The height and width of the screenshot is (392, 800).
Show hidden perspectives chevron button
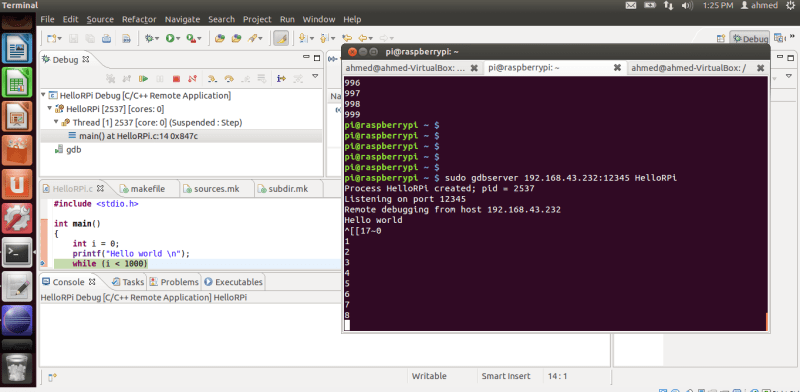tap(792, 36)
